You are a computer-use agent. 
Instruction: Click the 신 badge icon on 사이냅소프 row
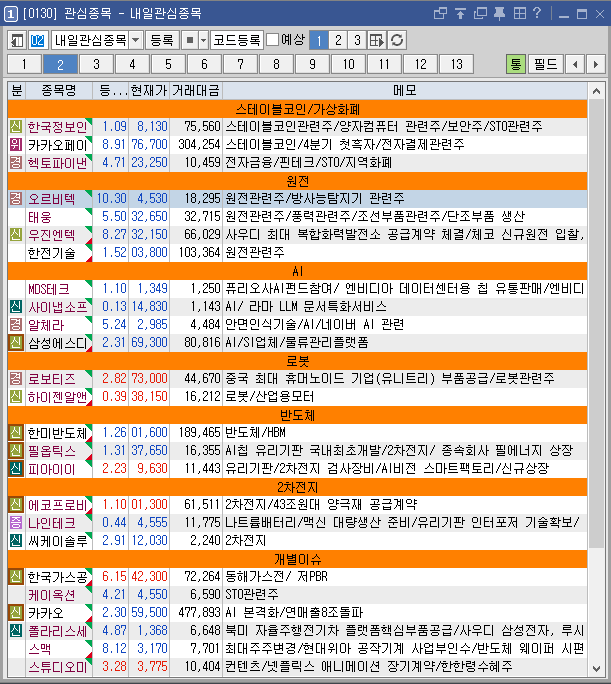pos(16,307)
